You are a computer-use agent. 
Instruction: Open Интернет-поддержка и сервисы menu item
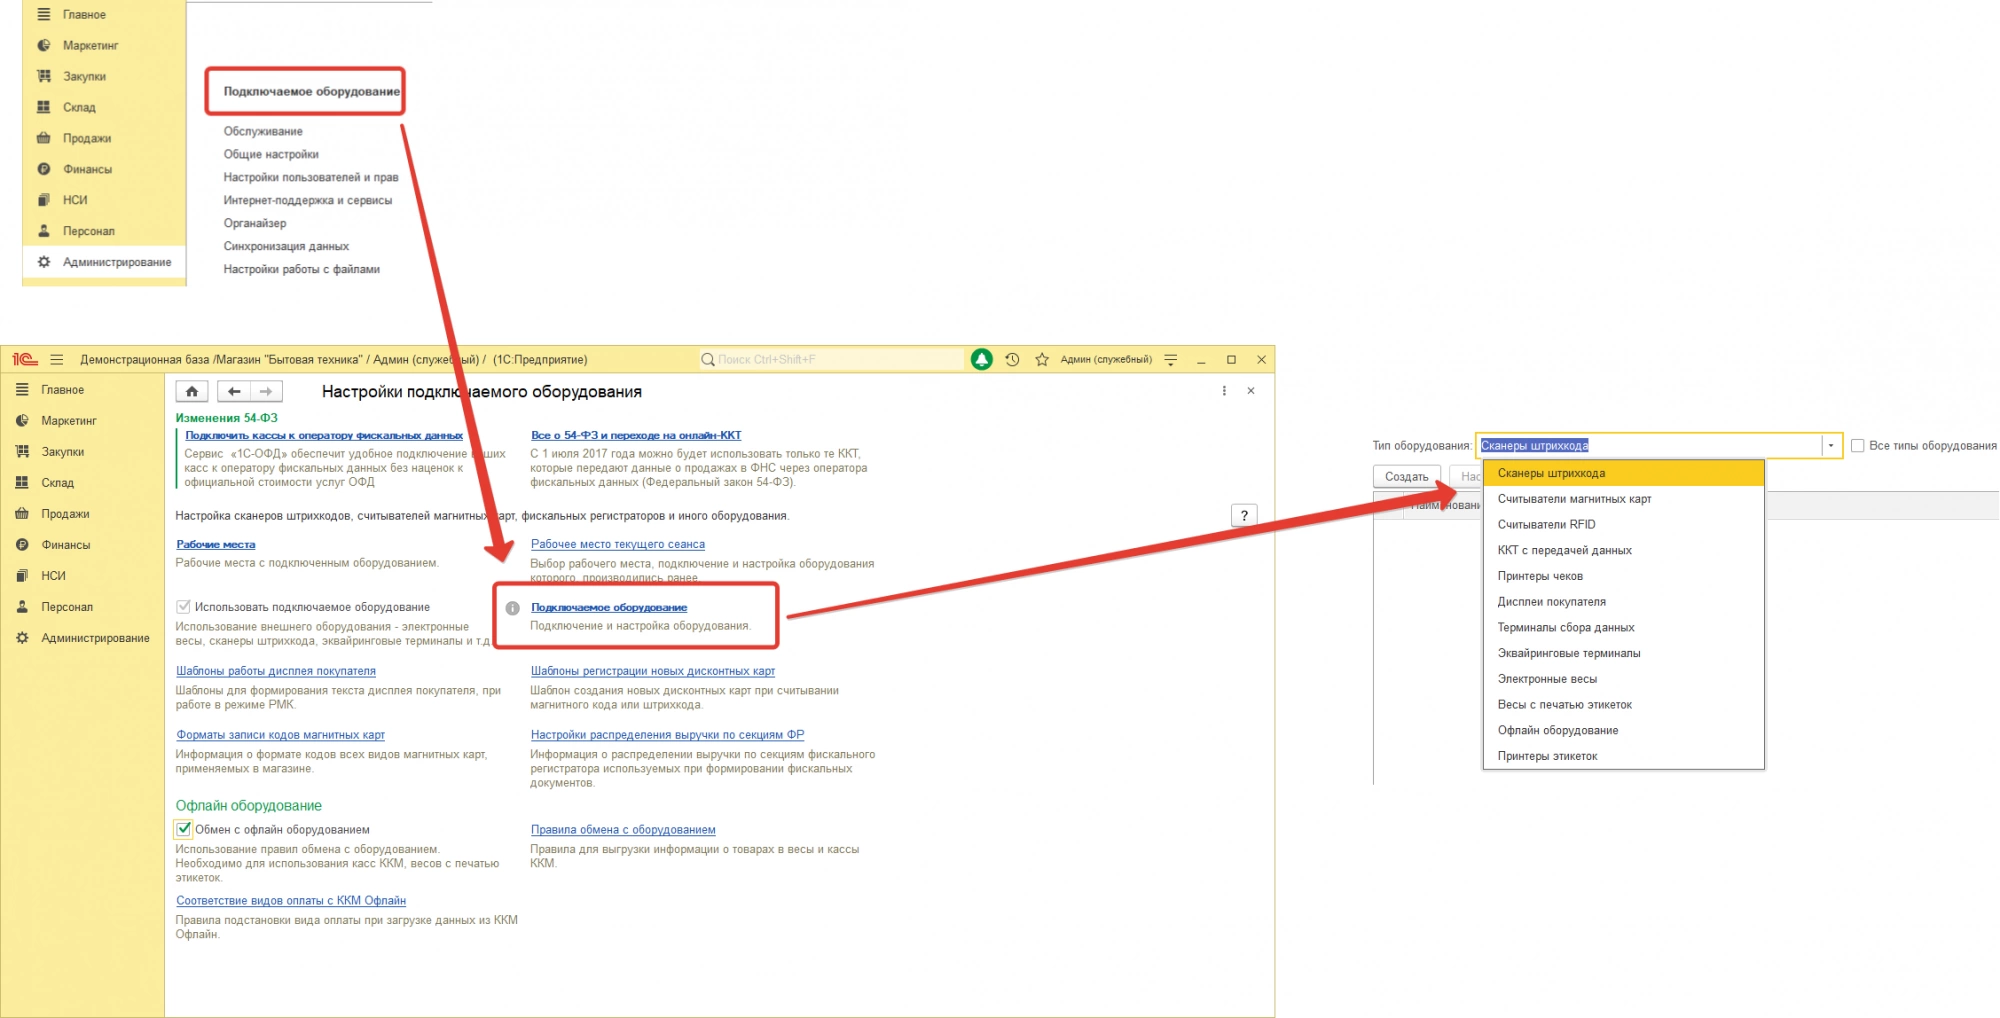click(x=308, y=200)
